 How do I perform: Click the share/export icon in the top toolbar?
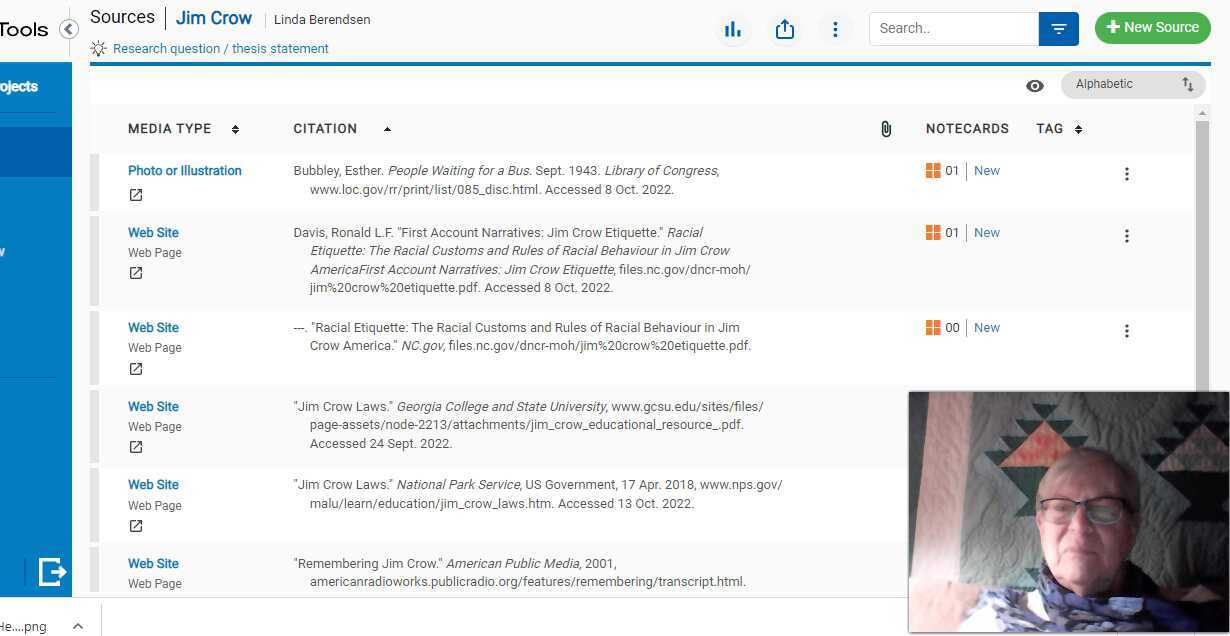(x=785, y=29)
